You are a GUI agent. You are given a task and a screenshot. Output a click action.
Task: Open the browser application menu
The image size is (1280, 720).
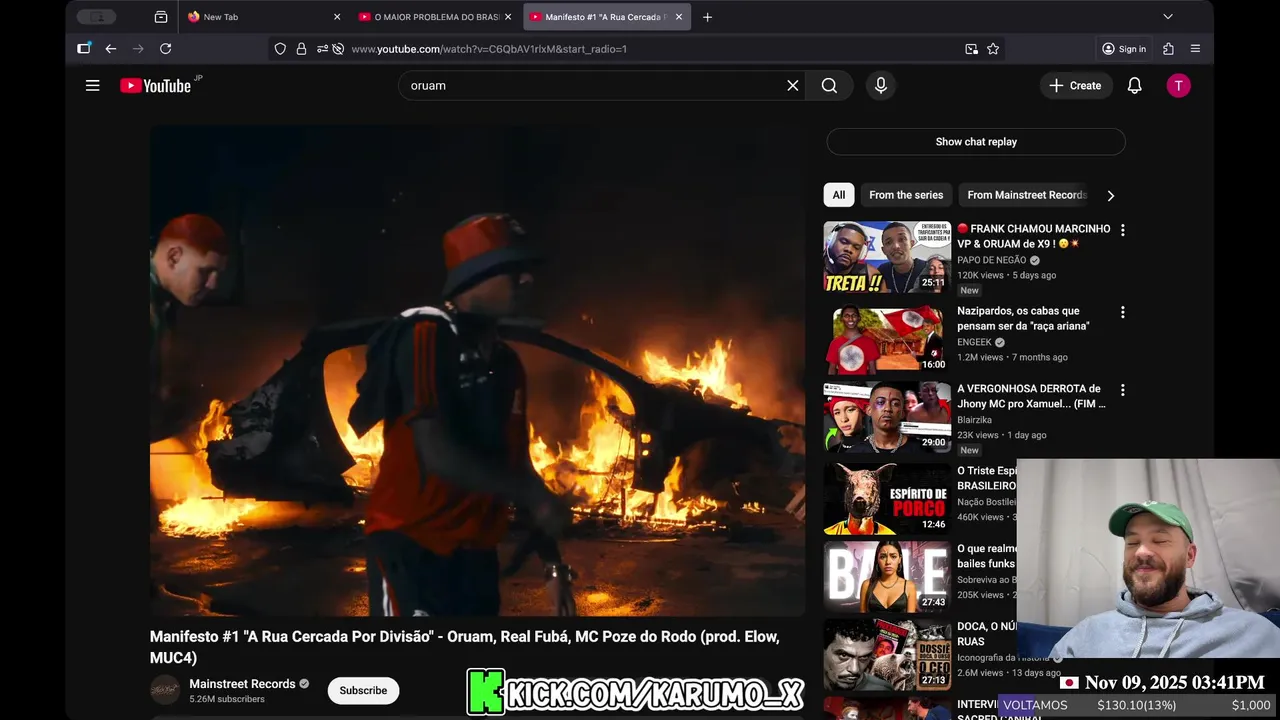pyautogui.click(x=1195, y=49)
